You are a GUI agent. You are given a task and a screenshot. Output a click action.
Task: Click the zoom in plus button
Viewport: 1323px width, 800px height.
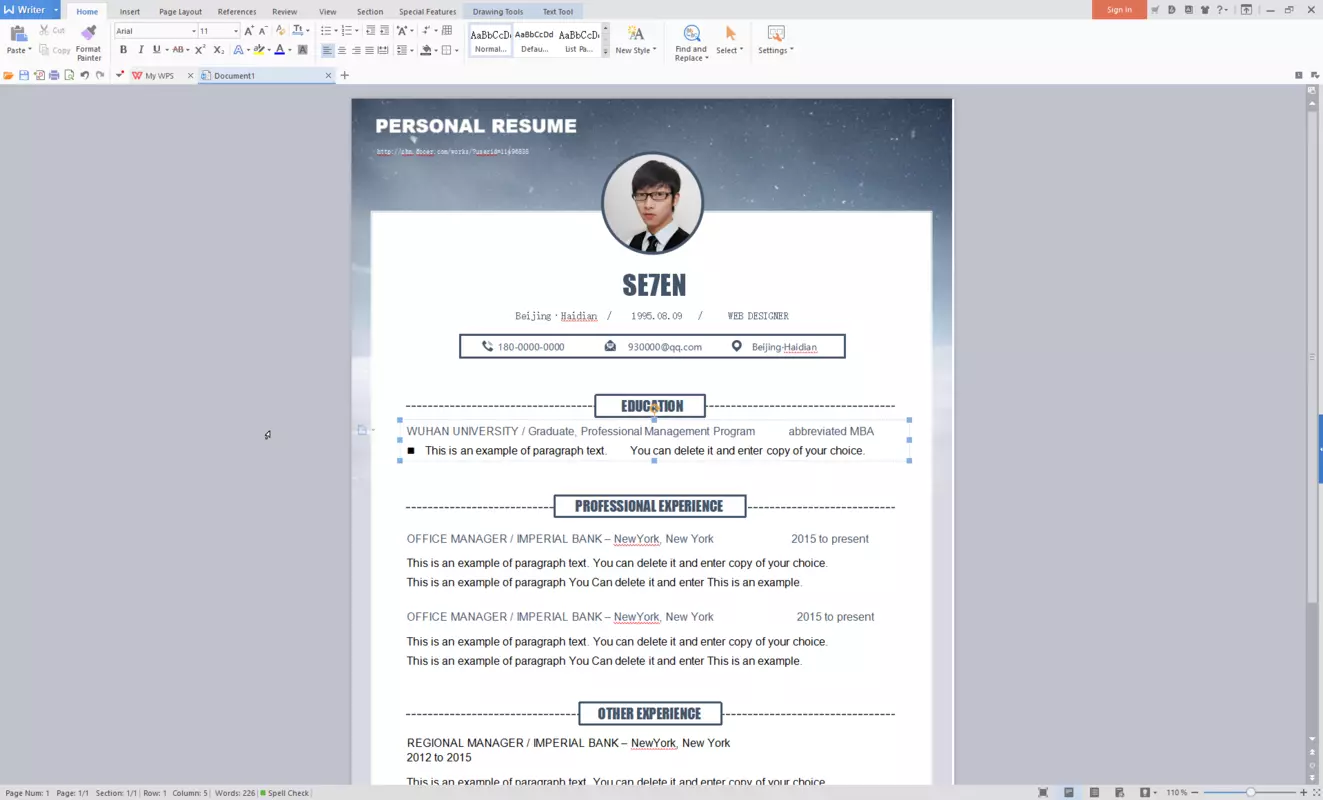point(1303,793)
